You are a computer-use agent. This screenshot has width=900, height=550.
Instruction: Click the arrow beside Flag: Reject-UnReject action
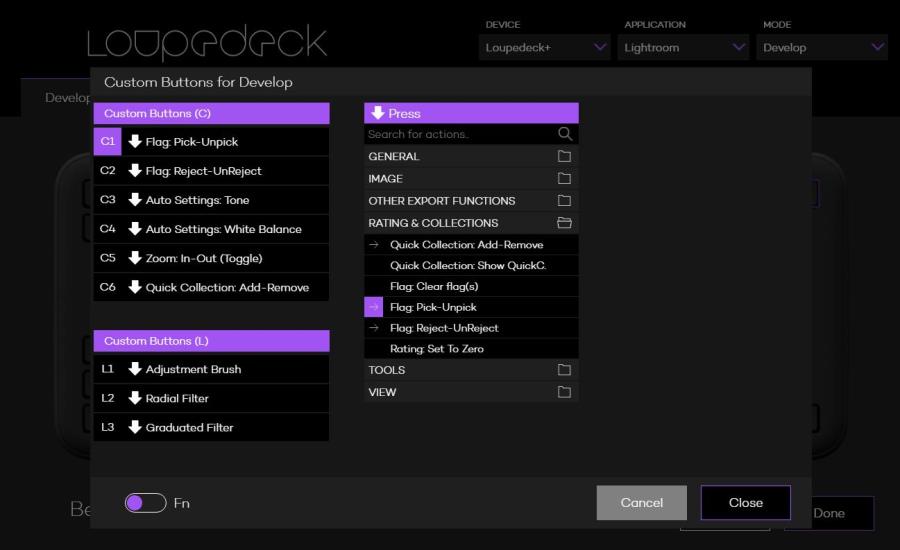point(374,328)
